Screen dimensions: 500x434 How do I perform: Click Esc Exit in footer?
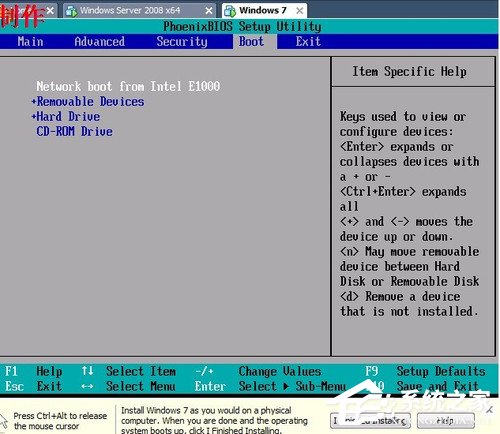(33, 386)
